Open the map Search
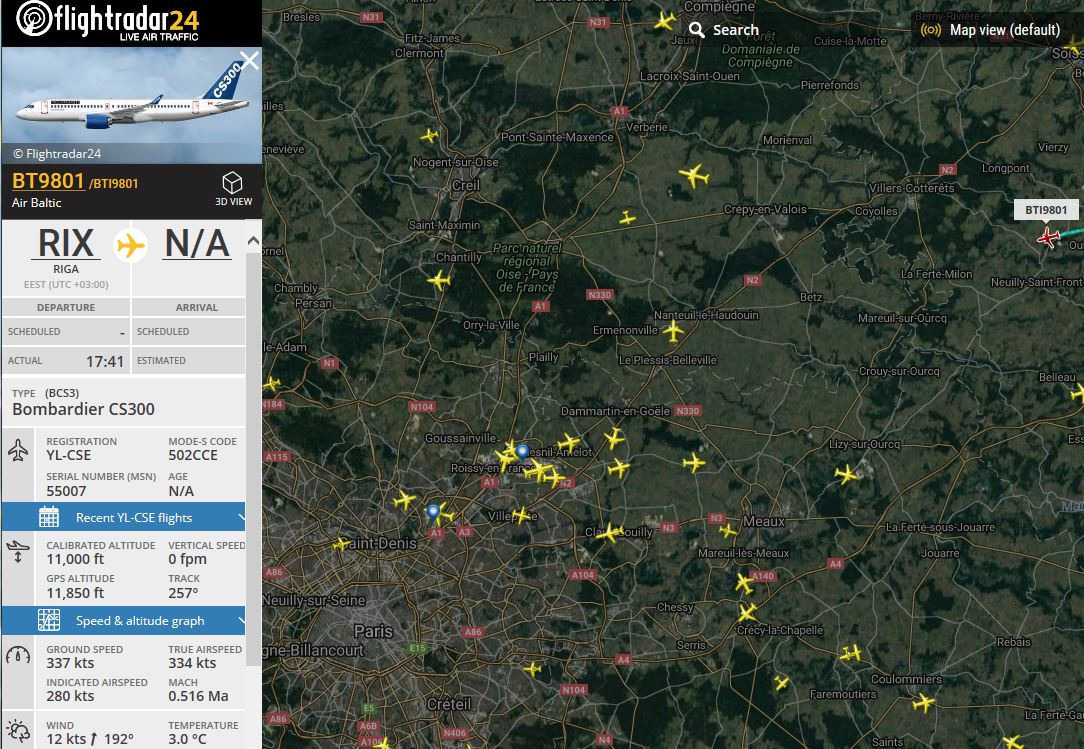This screenshot has width=1084, height=749. 723,30
